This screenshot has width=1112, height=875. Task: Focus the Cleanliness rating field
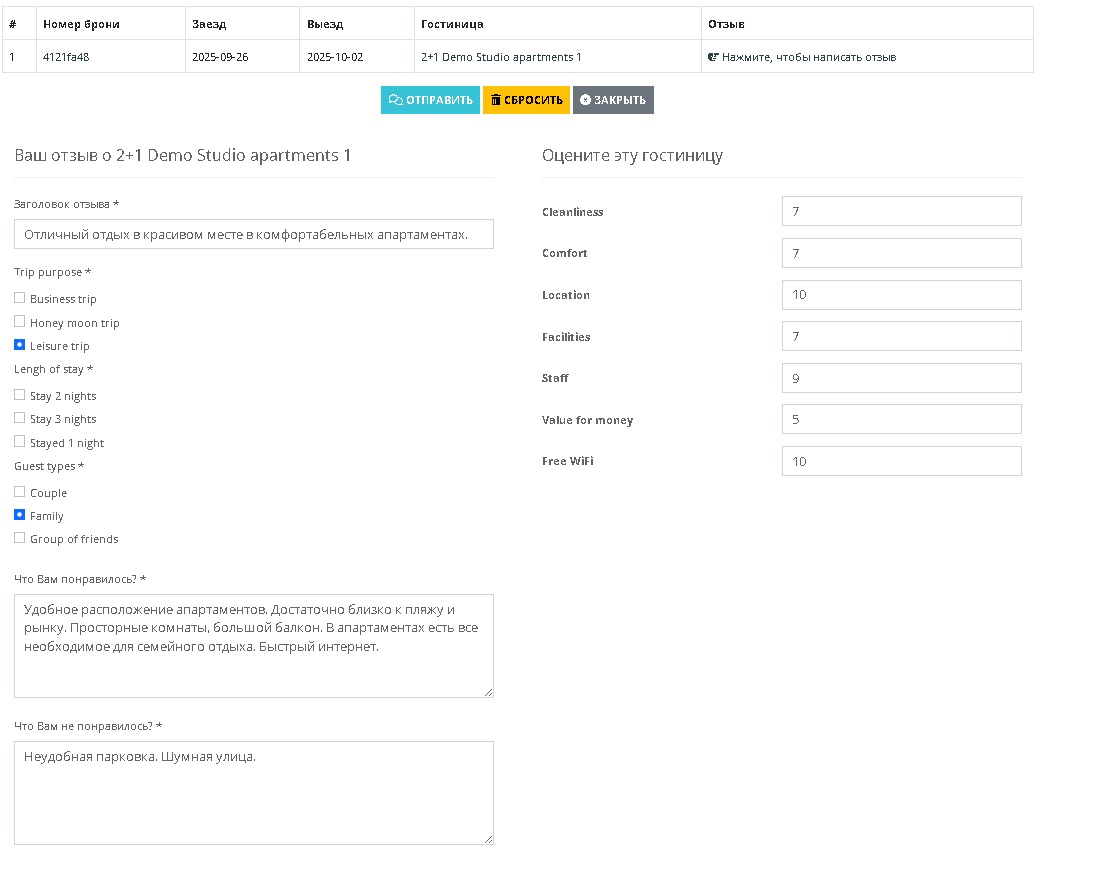(x=901, y=211)
